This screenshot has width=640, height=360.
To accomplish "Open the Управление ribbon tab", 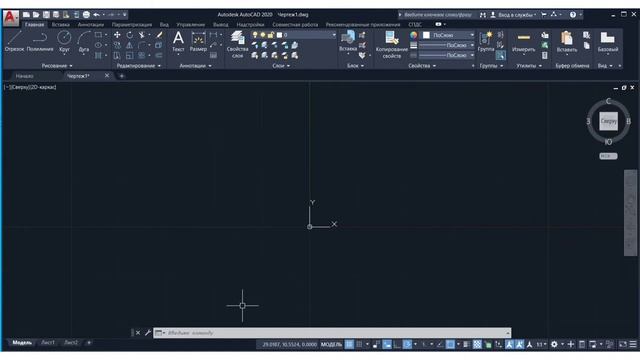I will [x=191, y=24].
